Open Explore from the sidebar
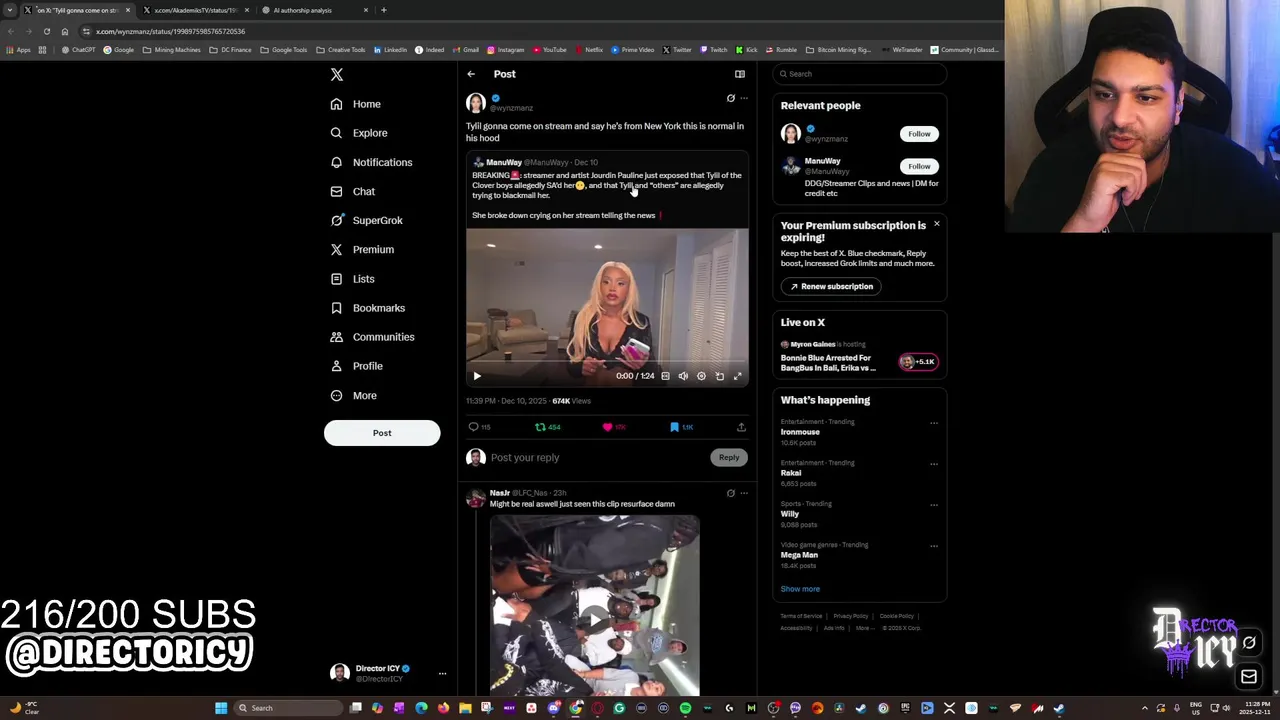The height and width of the screenshot is (720, 1280). [359, 133]
